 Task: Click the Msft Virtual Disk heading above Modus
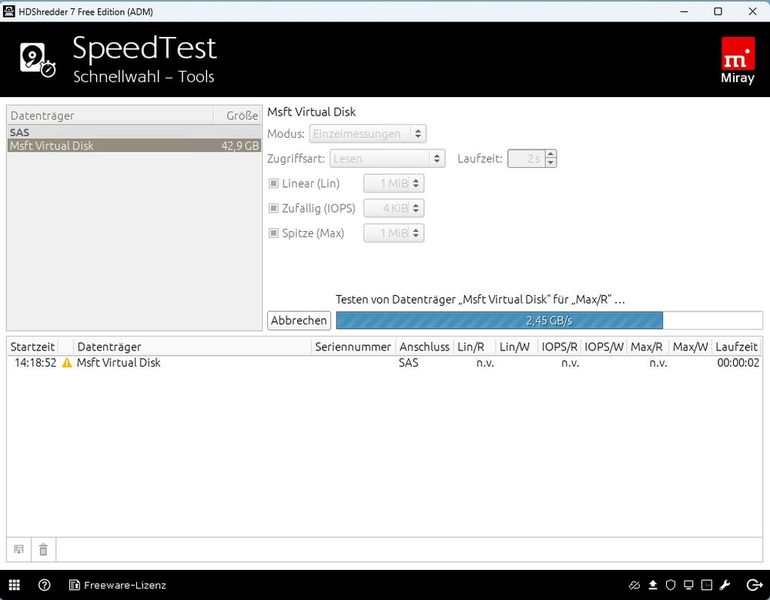(x=311, y=112)
